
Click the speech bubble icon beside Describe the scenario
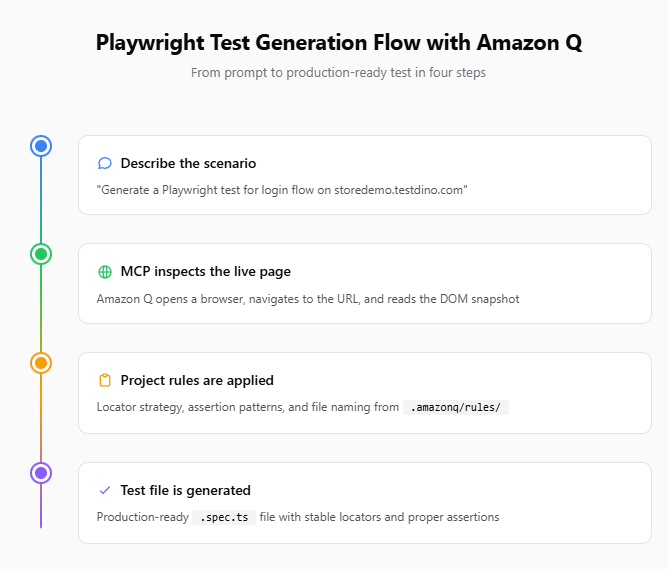pyautogui.click(x=105, y=163)
